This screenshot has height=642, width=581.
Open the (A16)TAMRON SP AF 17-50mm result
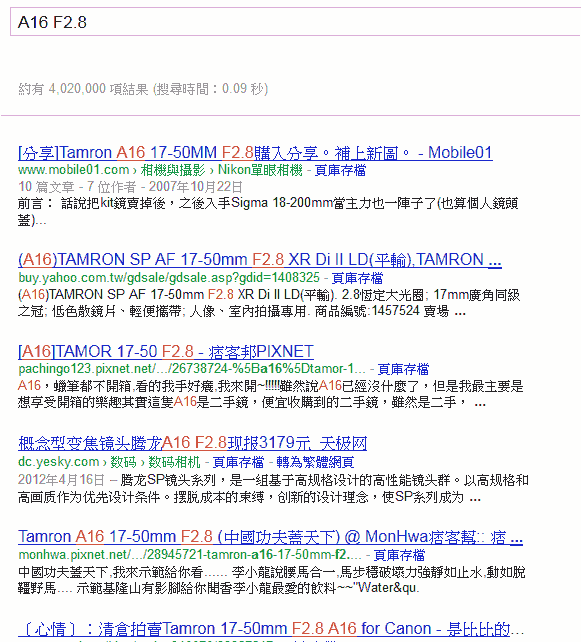(x=260, y=260)
